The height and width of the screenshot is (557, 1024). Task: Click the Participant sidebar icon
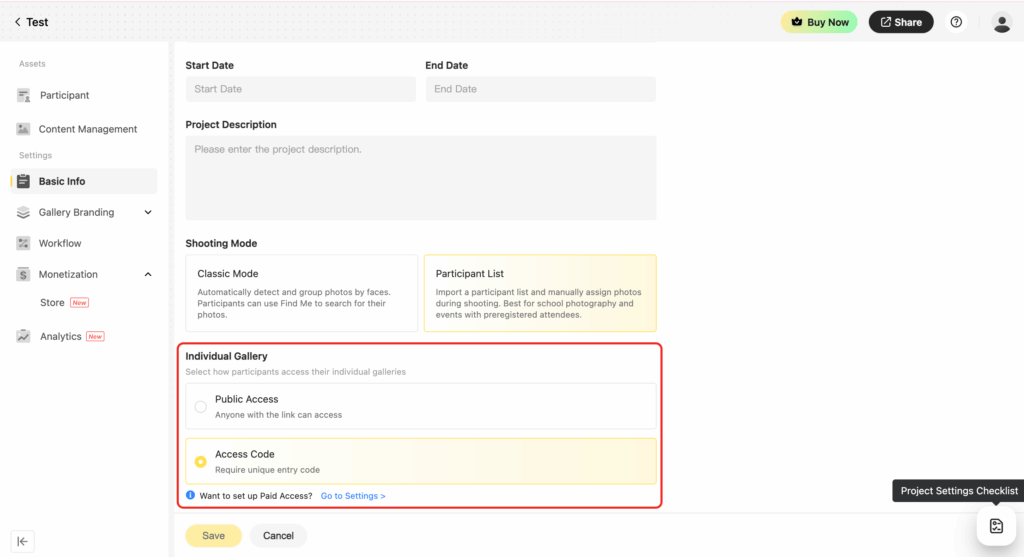pos(23,95)
